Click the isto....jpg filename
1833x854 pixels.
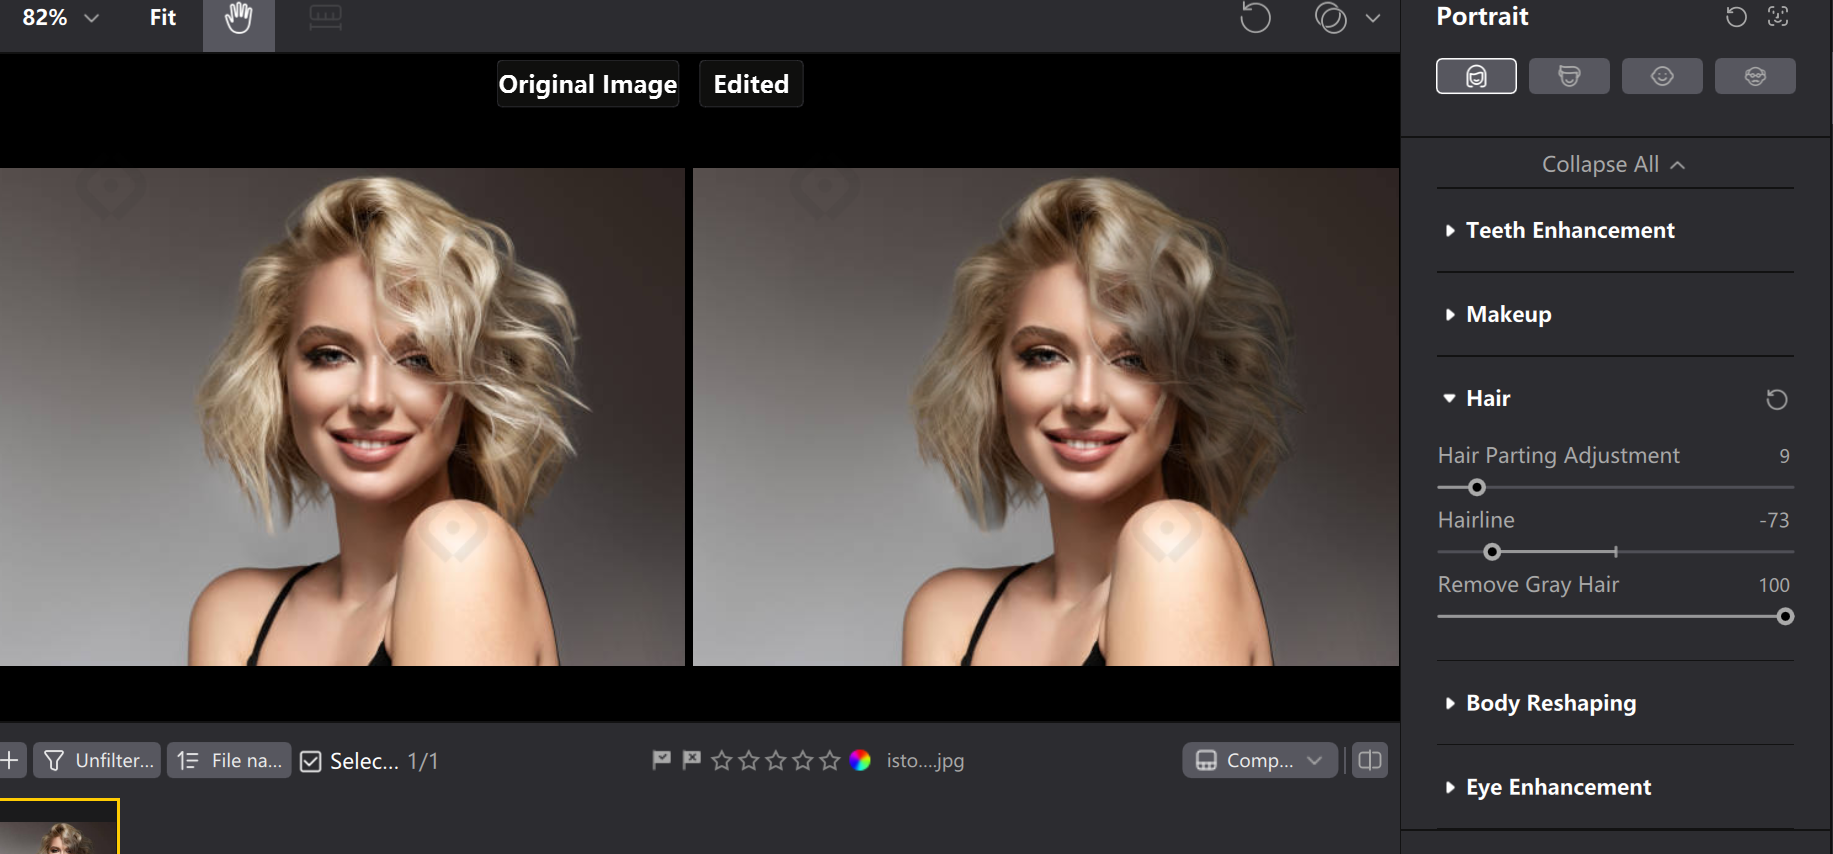pyautogui.click(x=925, y=761)
